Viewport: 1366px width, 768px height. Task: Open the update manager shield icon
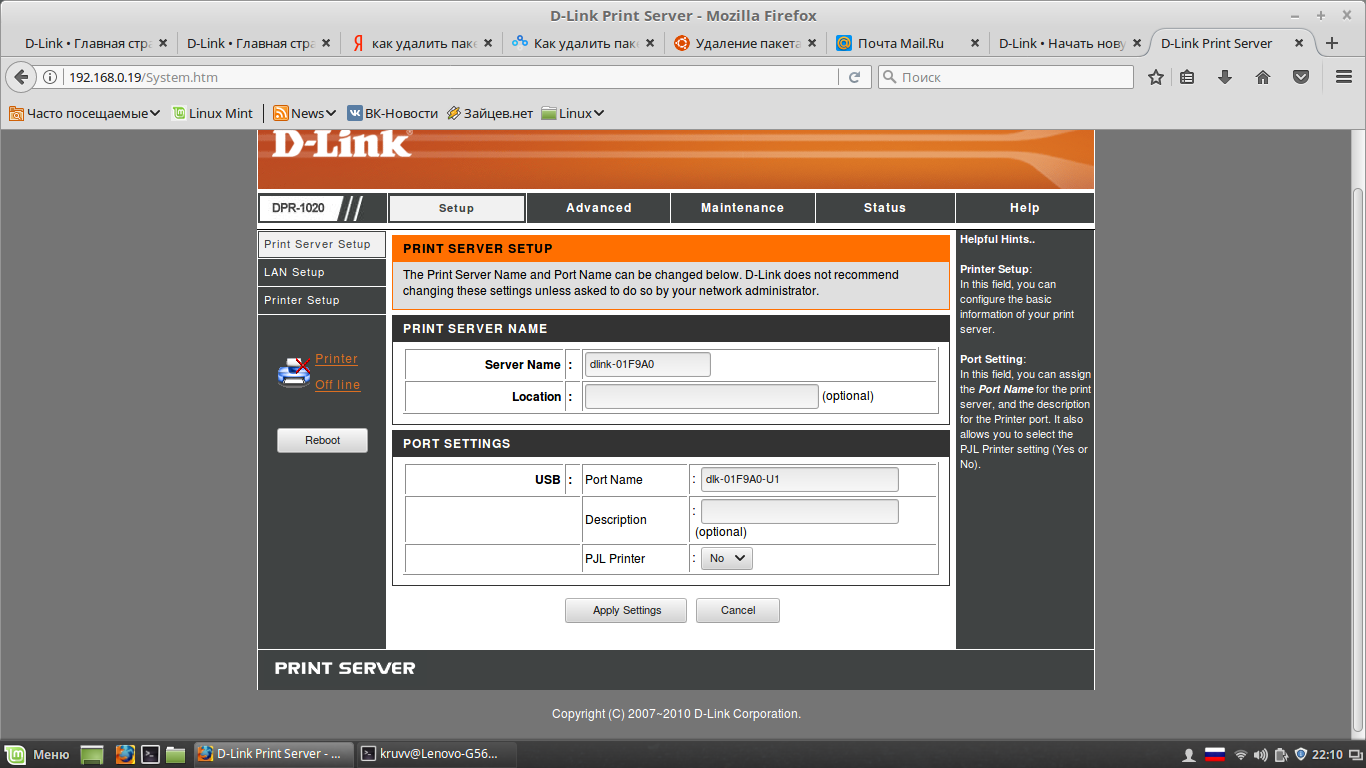tap(1300, 754)
